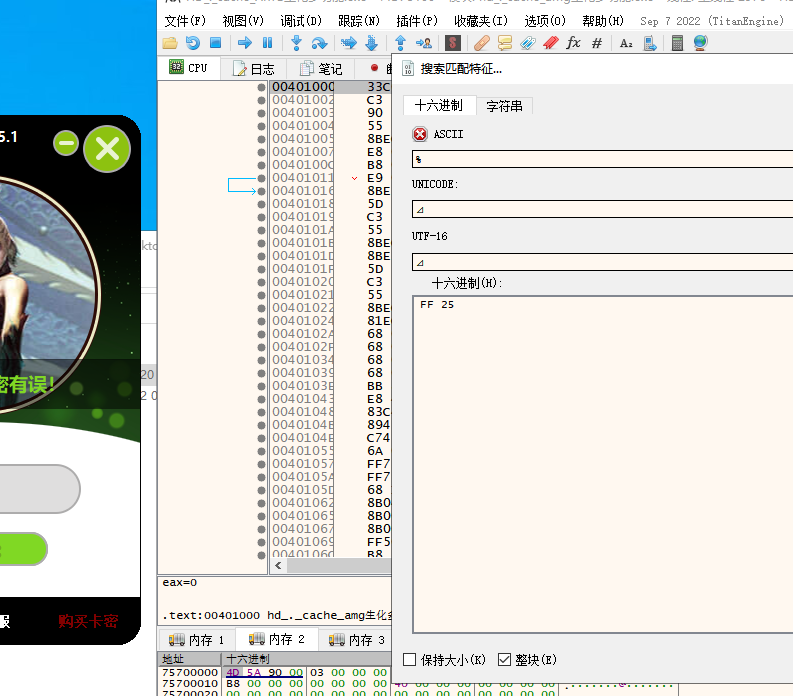This screenshot has height=696, width=793.
Task: Open the 调试(D) menu
Action: coord(301,21)
